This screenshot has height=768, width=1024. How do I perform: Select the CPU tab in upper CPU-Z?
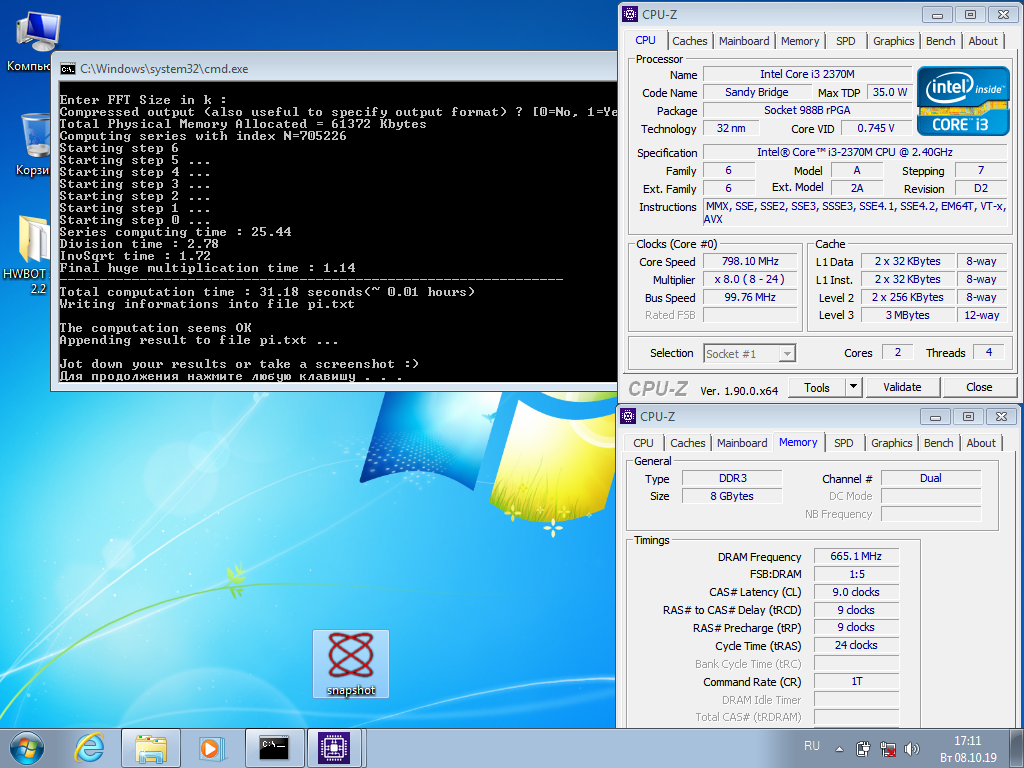click(645, 40)
